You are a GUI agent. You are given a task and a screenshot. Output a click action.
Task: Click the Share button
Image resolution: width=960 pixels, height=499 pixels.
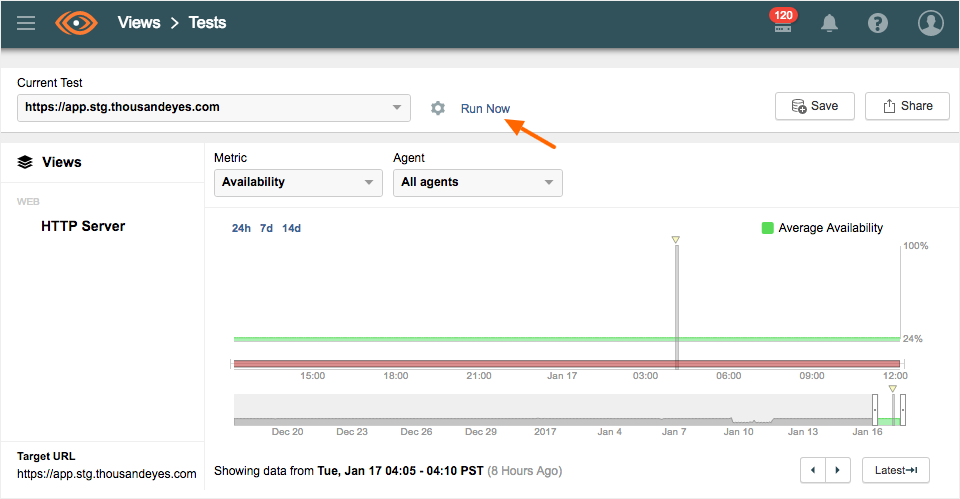[x=907, y=106]
